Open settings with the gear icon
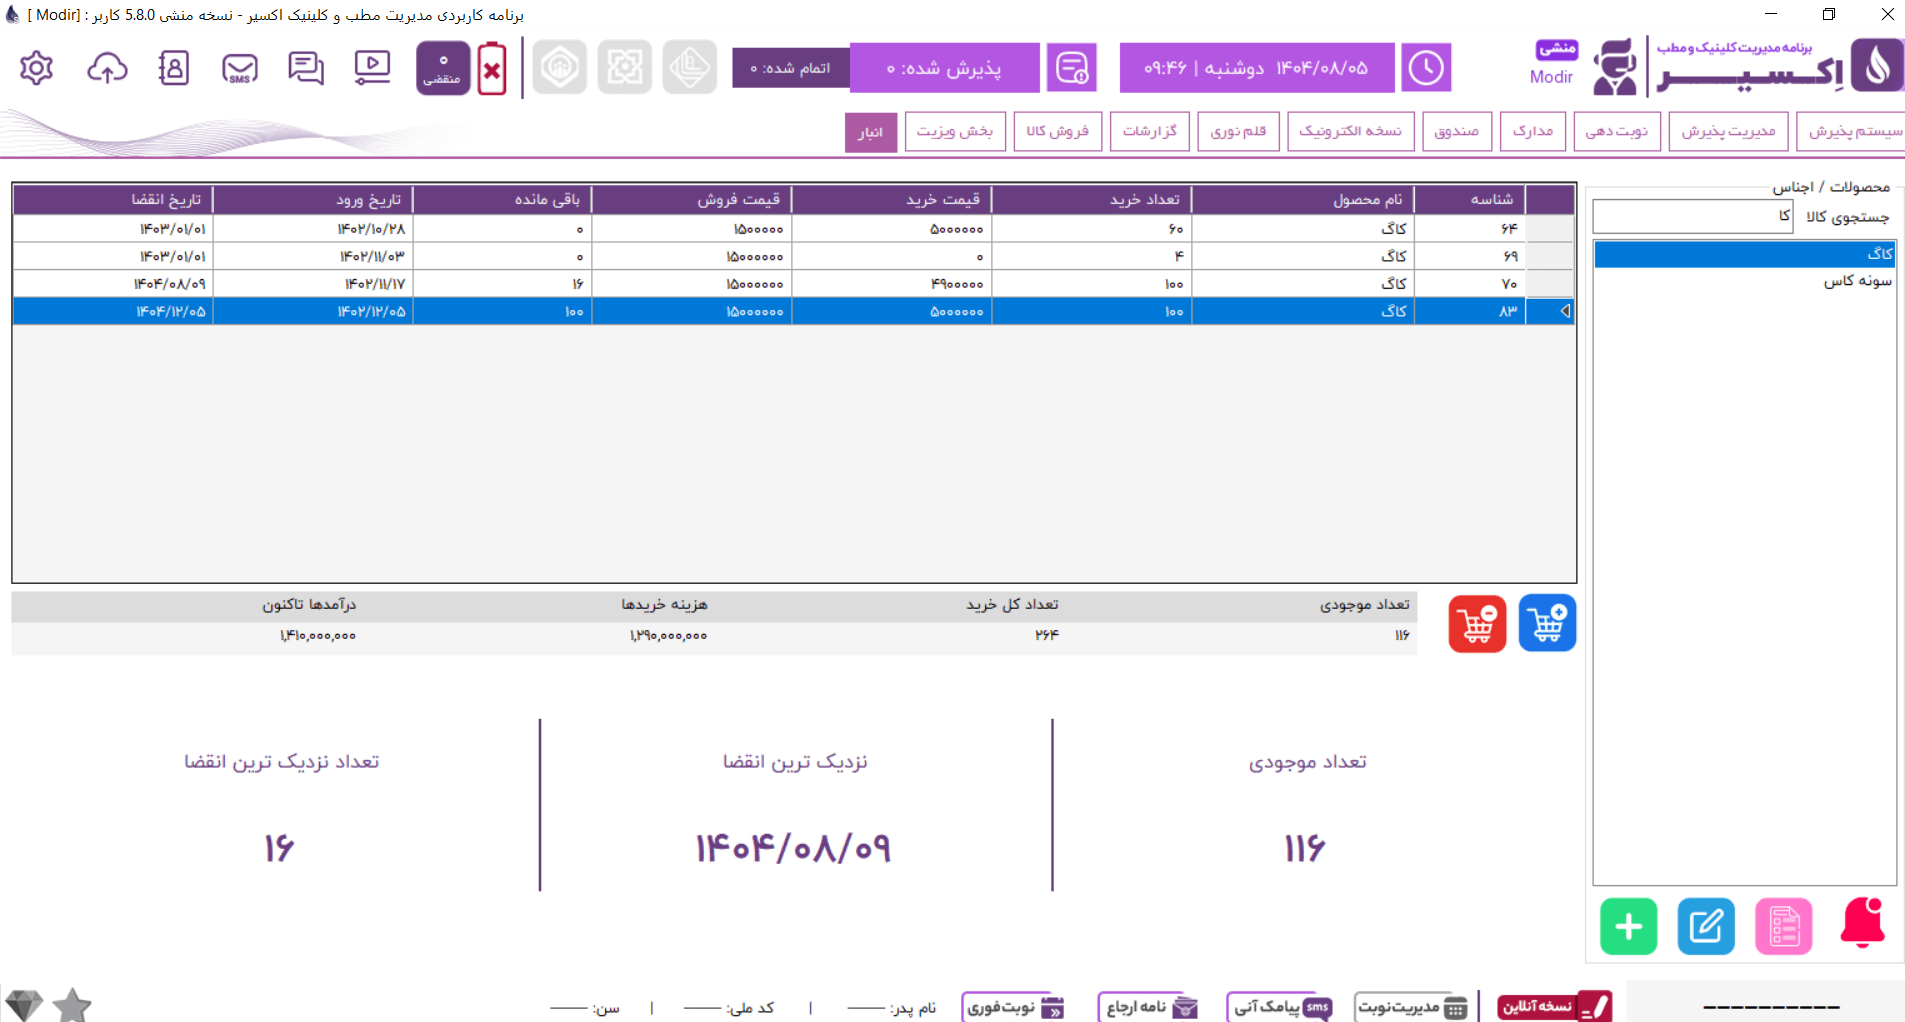This screenshot has width=1905, height=1022. point(36,68)
